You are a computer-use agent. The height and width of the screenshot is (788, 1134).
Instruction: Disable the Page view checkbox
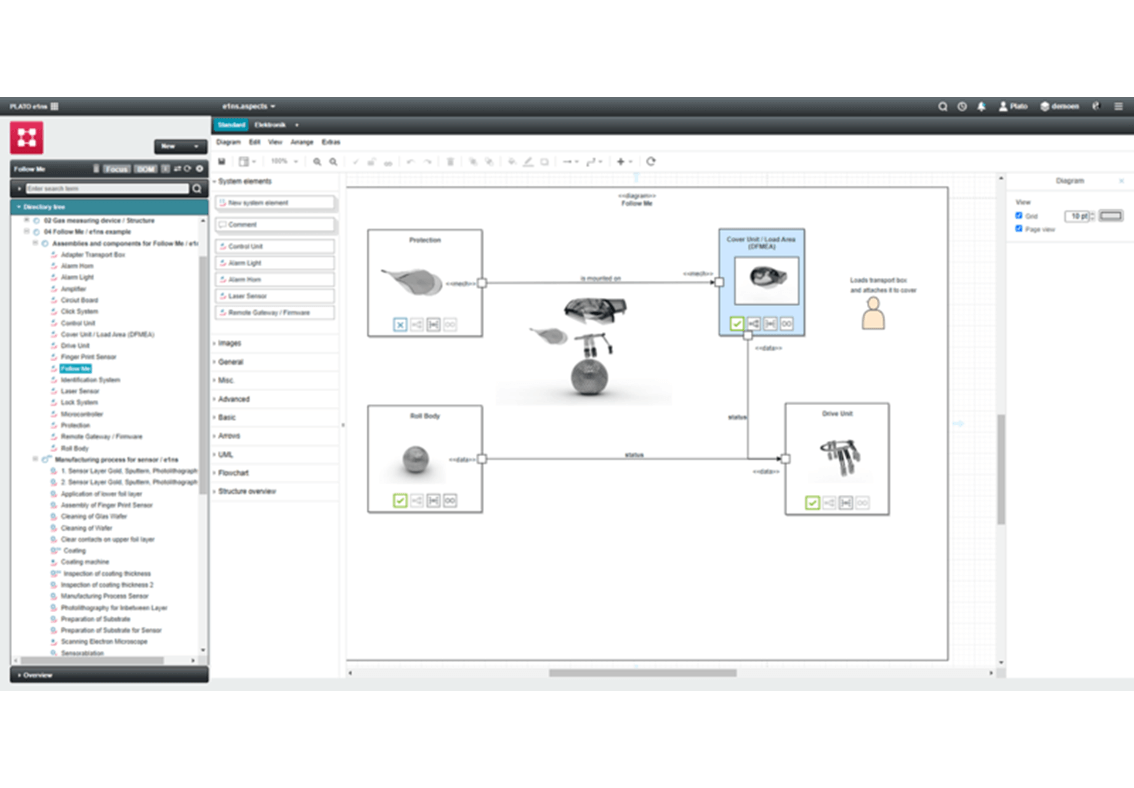1019,229
